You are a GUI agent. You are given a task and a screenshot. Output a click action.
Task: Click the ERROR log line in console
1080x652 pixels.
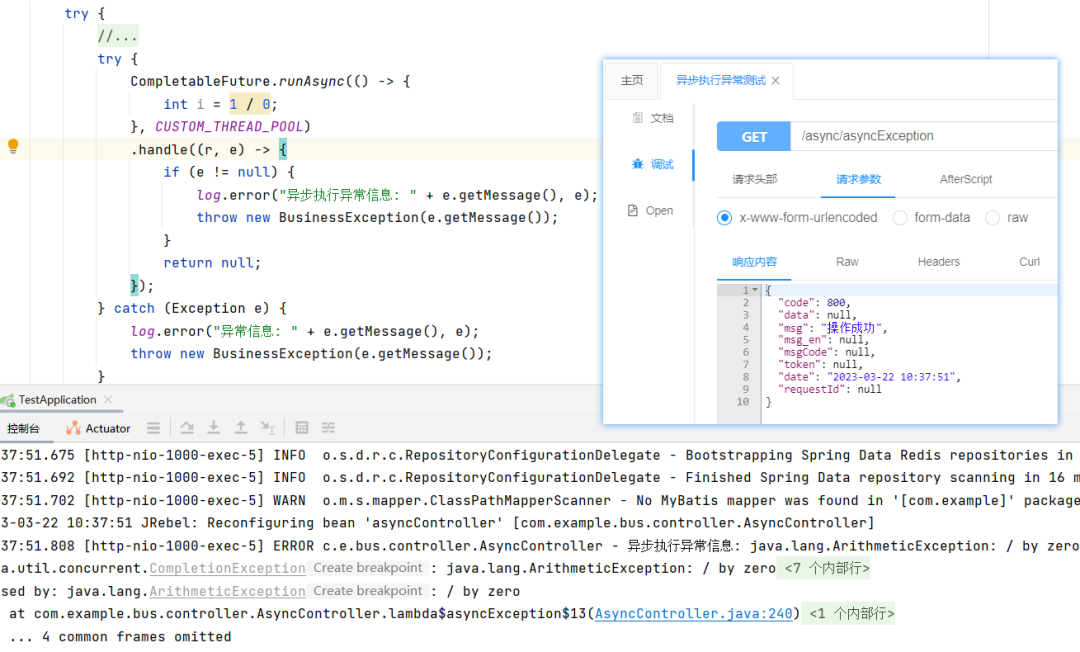click(x=540, y=546)
